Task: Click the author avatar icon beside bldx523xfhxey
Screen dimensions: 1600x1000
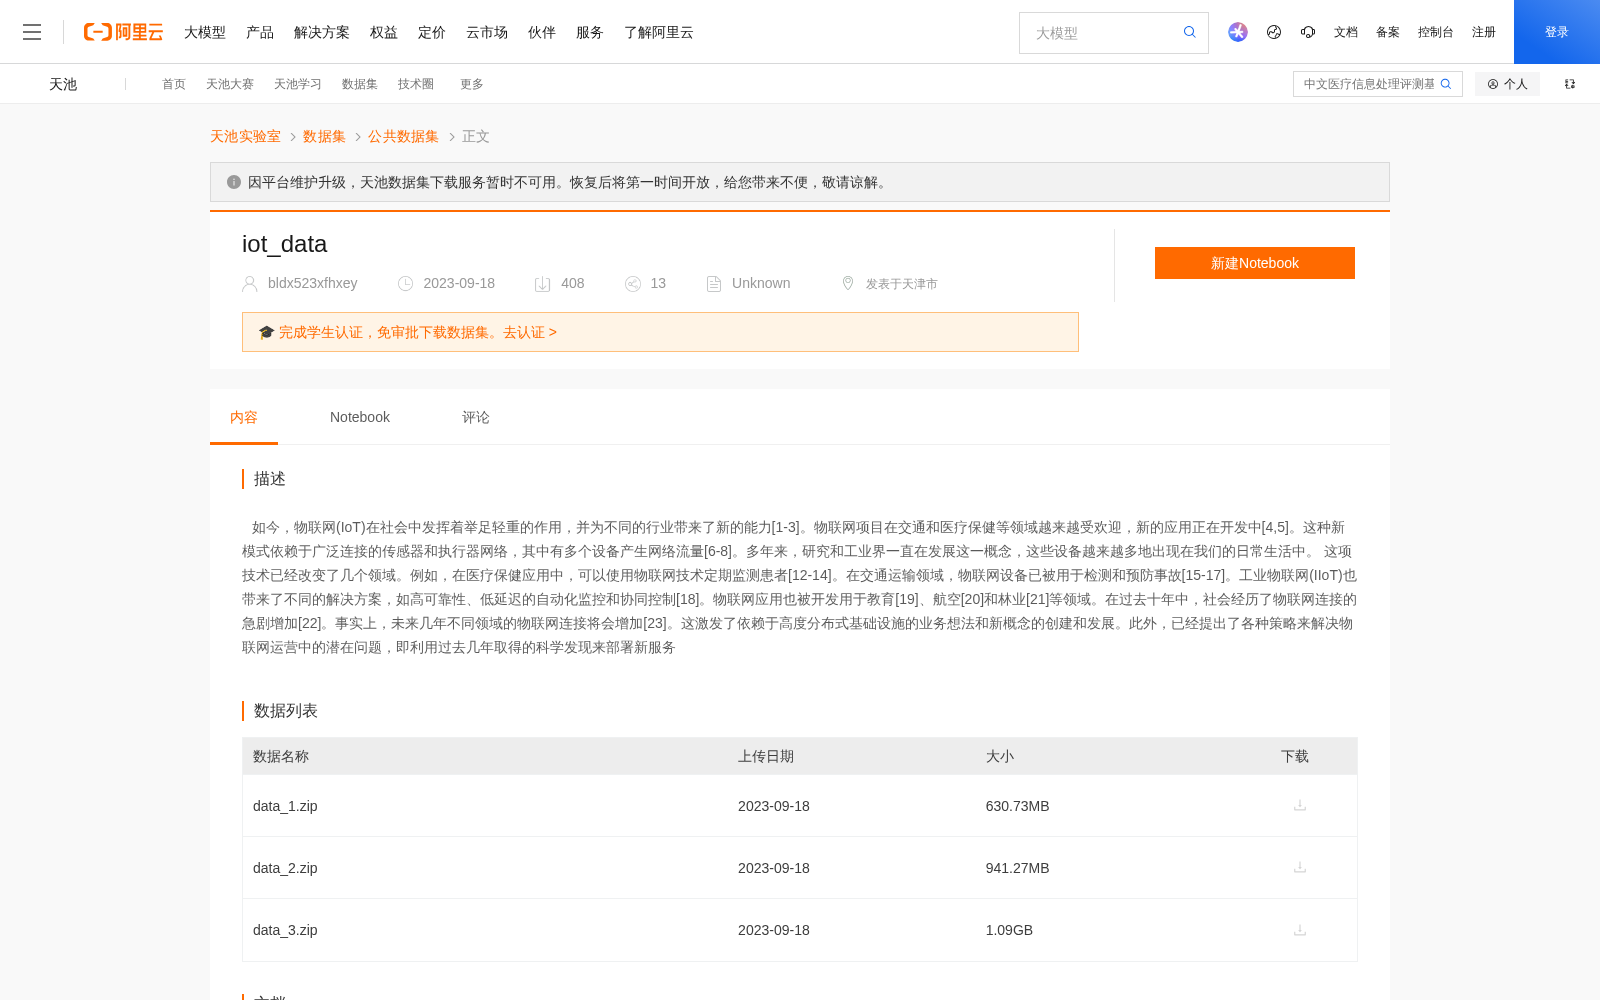Action: [250, 284]
